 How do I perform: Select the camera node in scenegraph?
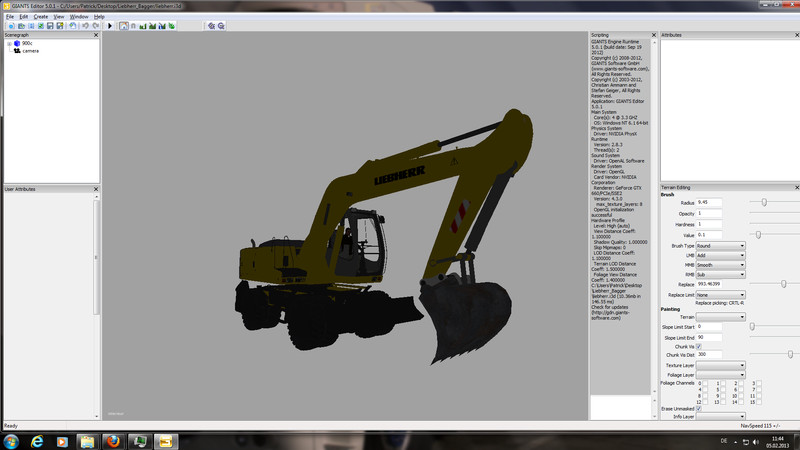[30, 51]
